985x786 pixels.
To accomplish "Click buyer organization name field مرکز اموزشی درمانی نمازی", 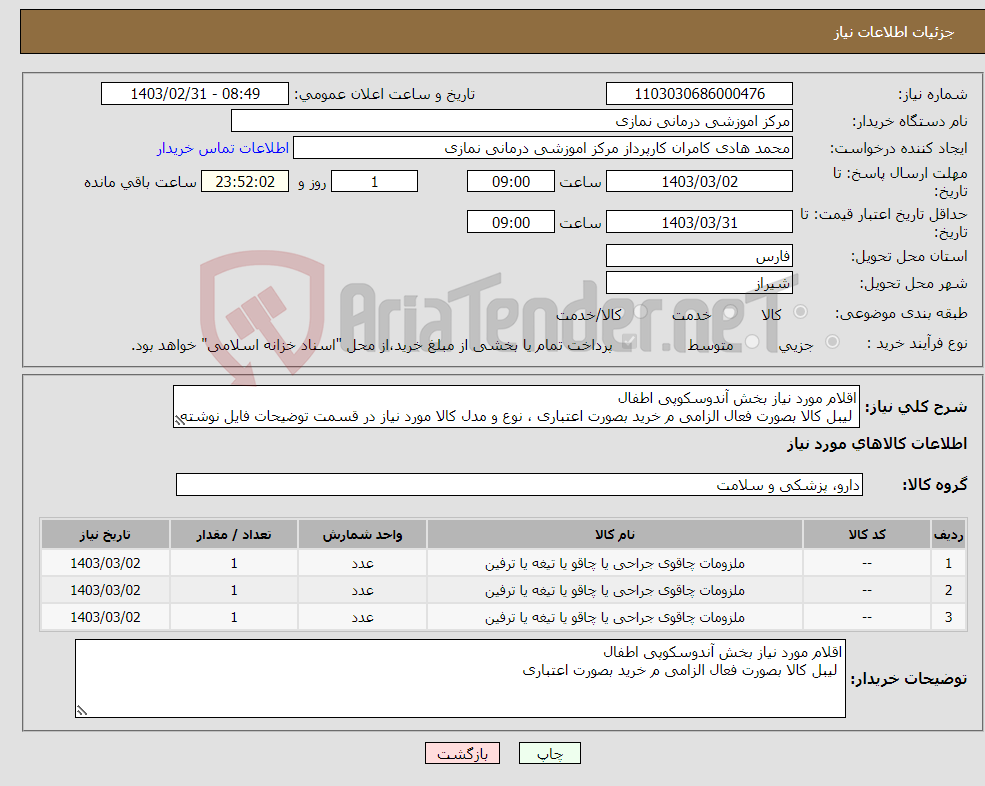I will [x=512, y=121].
